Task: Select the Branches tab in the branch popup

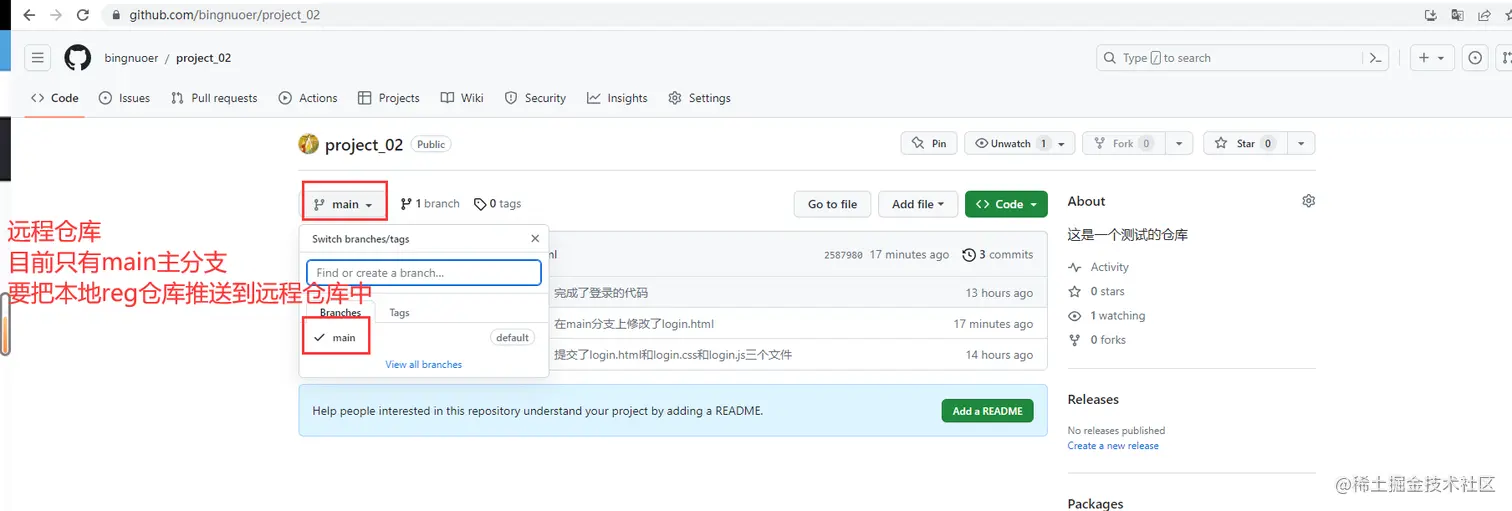Action: coord(340,313)
